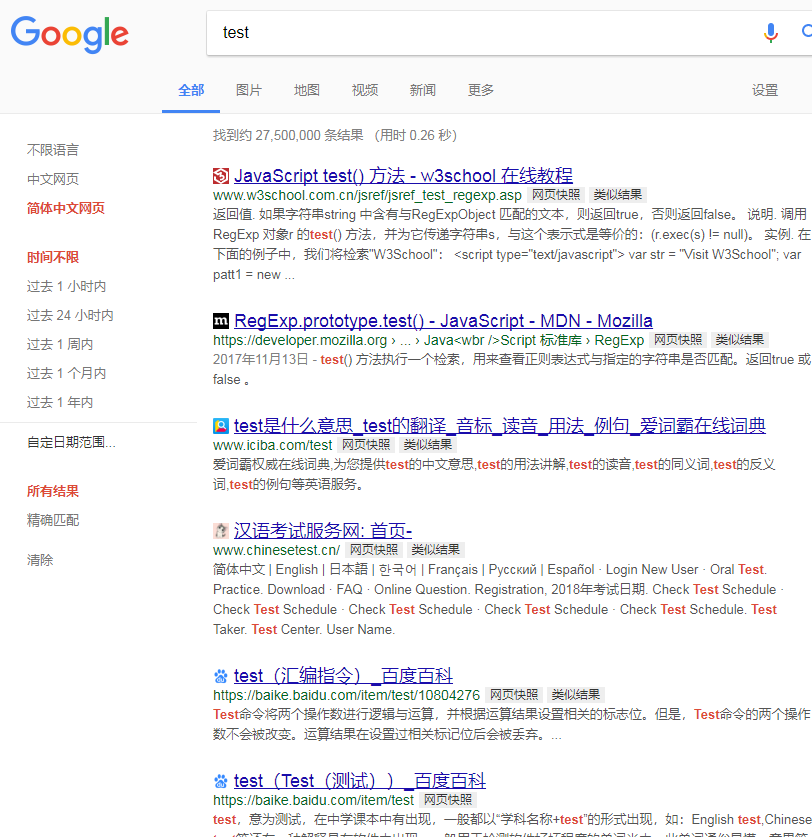Viewport: 812px width, 837px height.
Task: Open 自定日期范围... option
Action: (71, 442)
